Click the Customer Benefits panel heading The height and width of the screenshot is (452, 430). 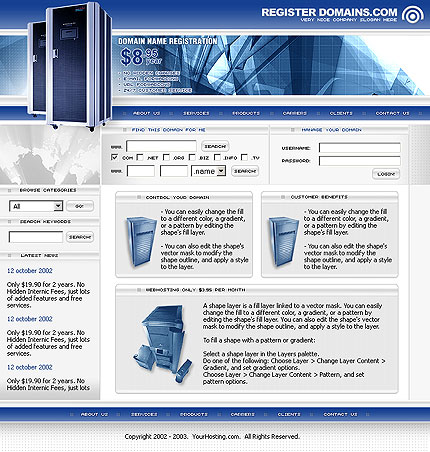coord(319,197)
